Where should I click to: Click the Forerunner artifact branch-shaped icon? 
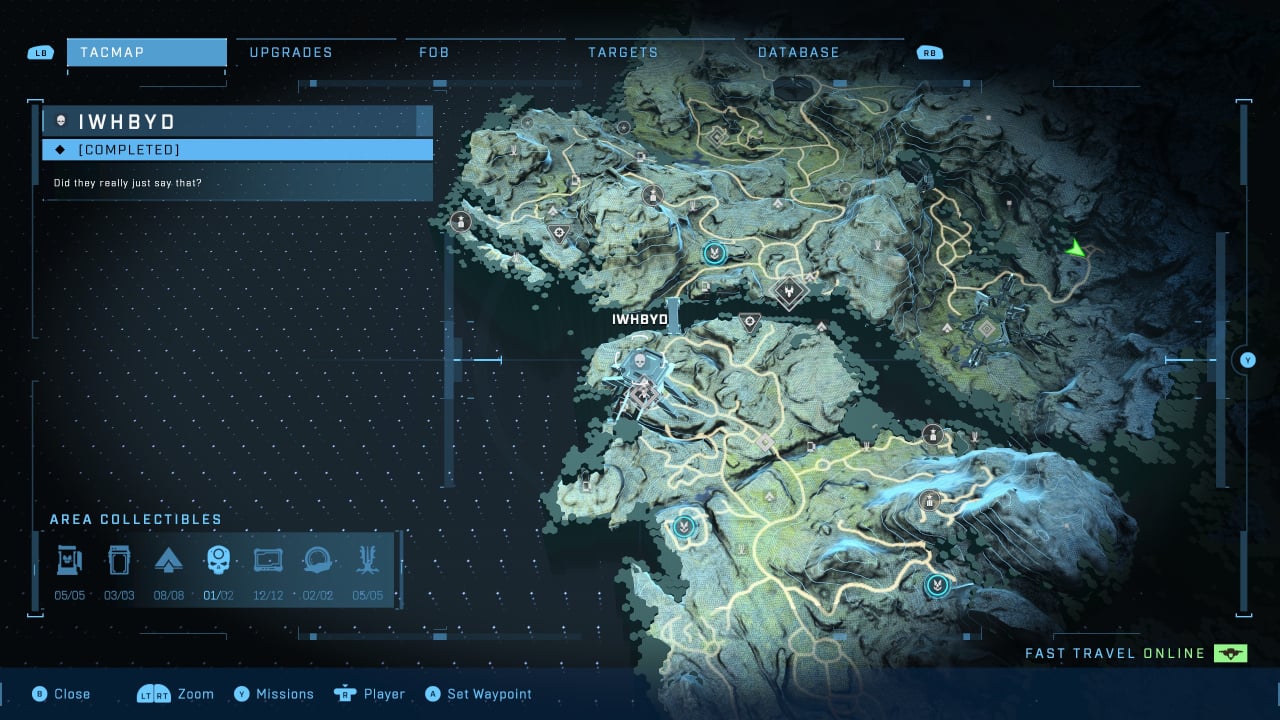(x=368, y=561)
